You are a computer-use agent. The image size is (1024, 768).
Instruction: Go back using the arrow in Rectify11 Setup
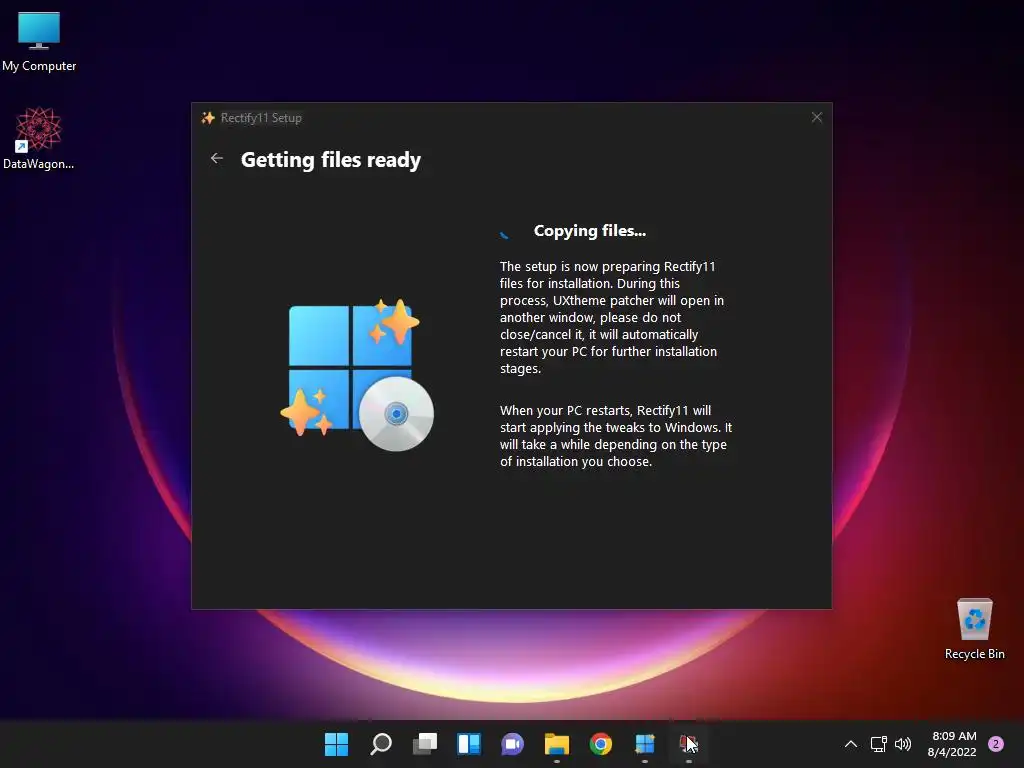[x=217, y=158]
